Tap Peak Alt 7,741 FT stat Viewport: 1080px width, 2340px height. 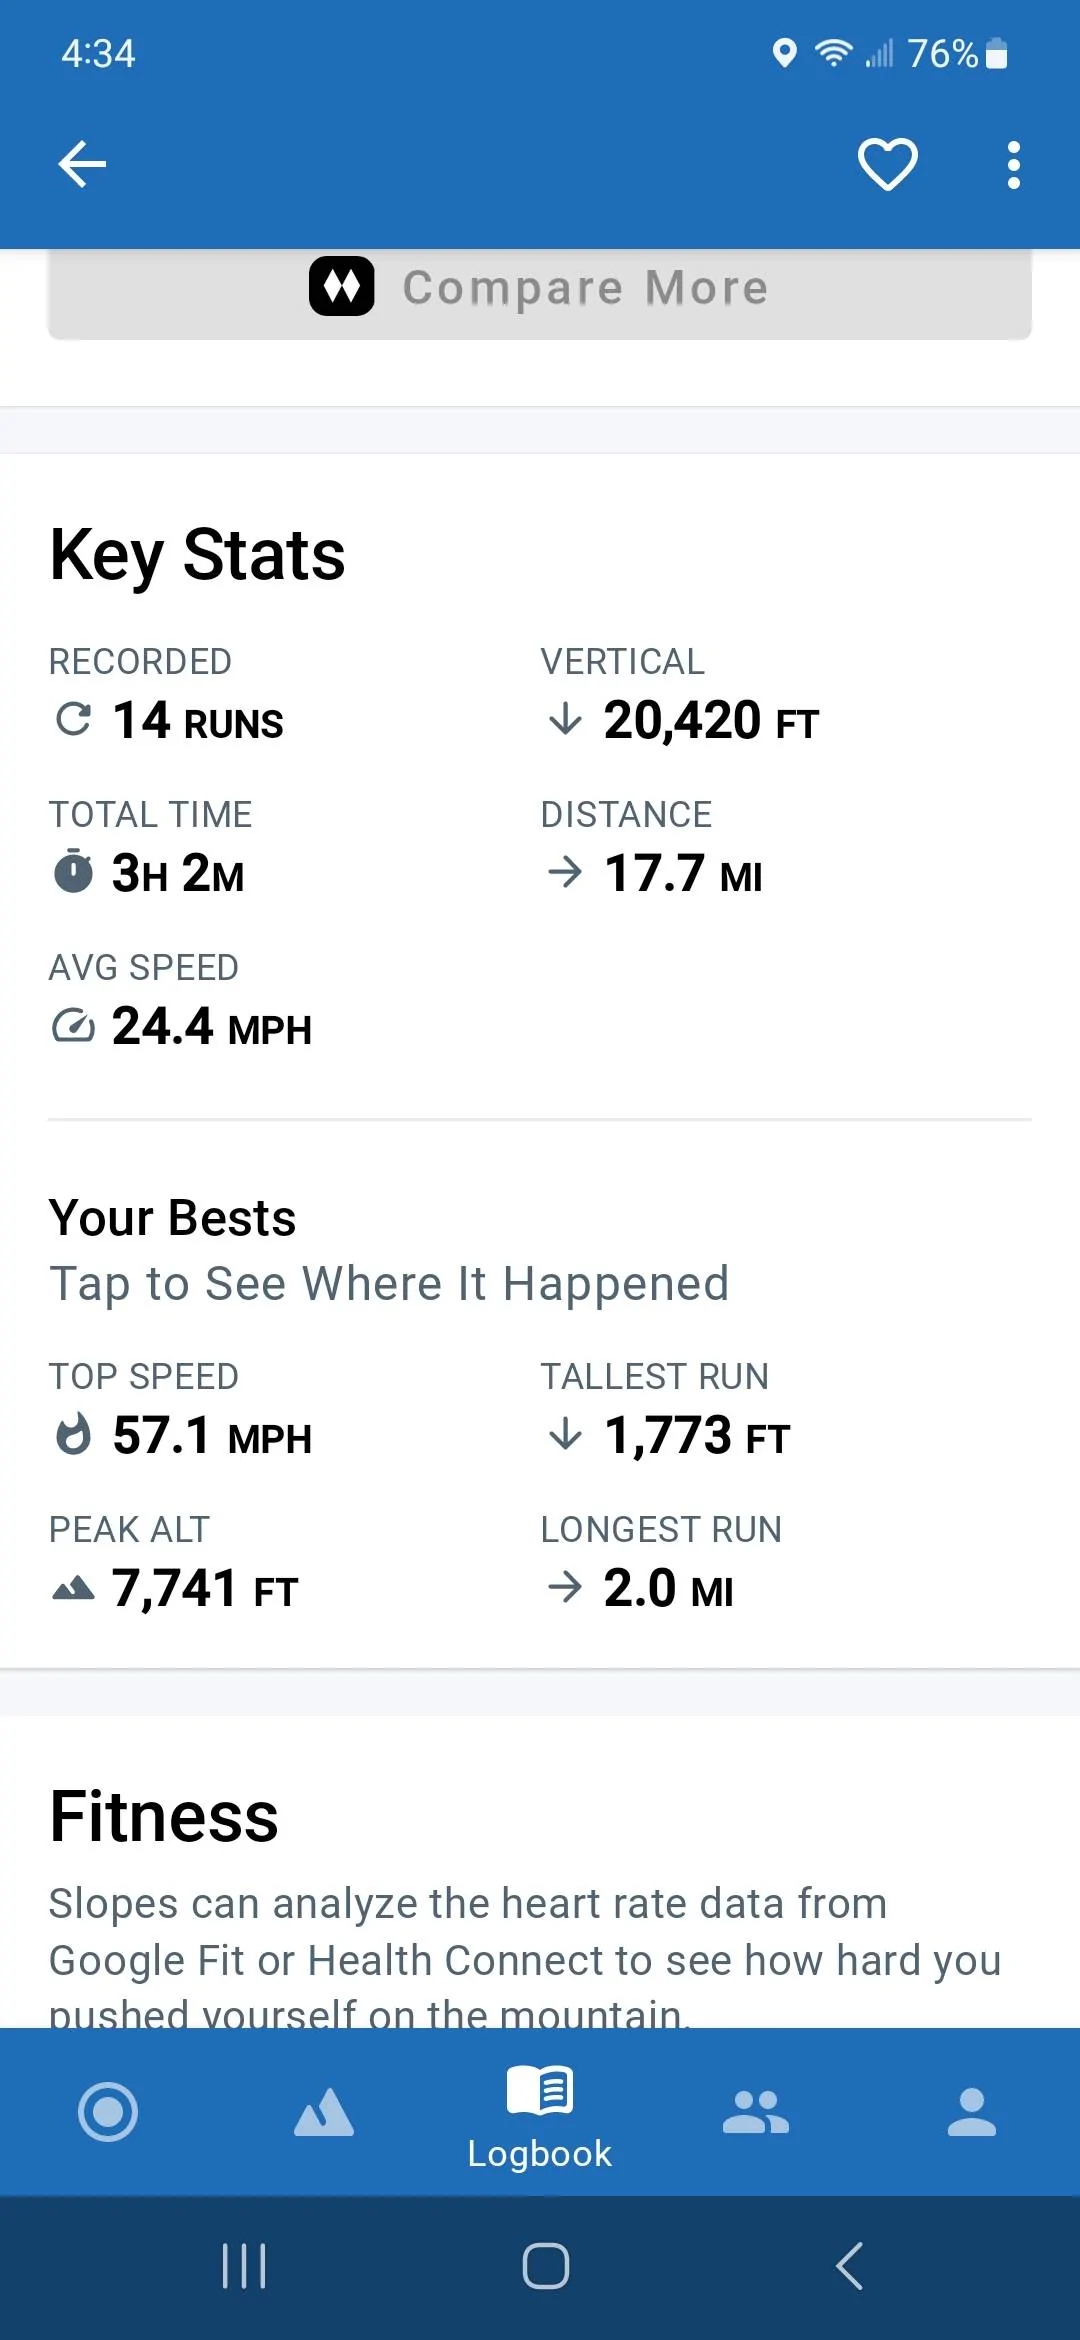click(x=174, y=1562)
